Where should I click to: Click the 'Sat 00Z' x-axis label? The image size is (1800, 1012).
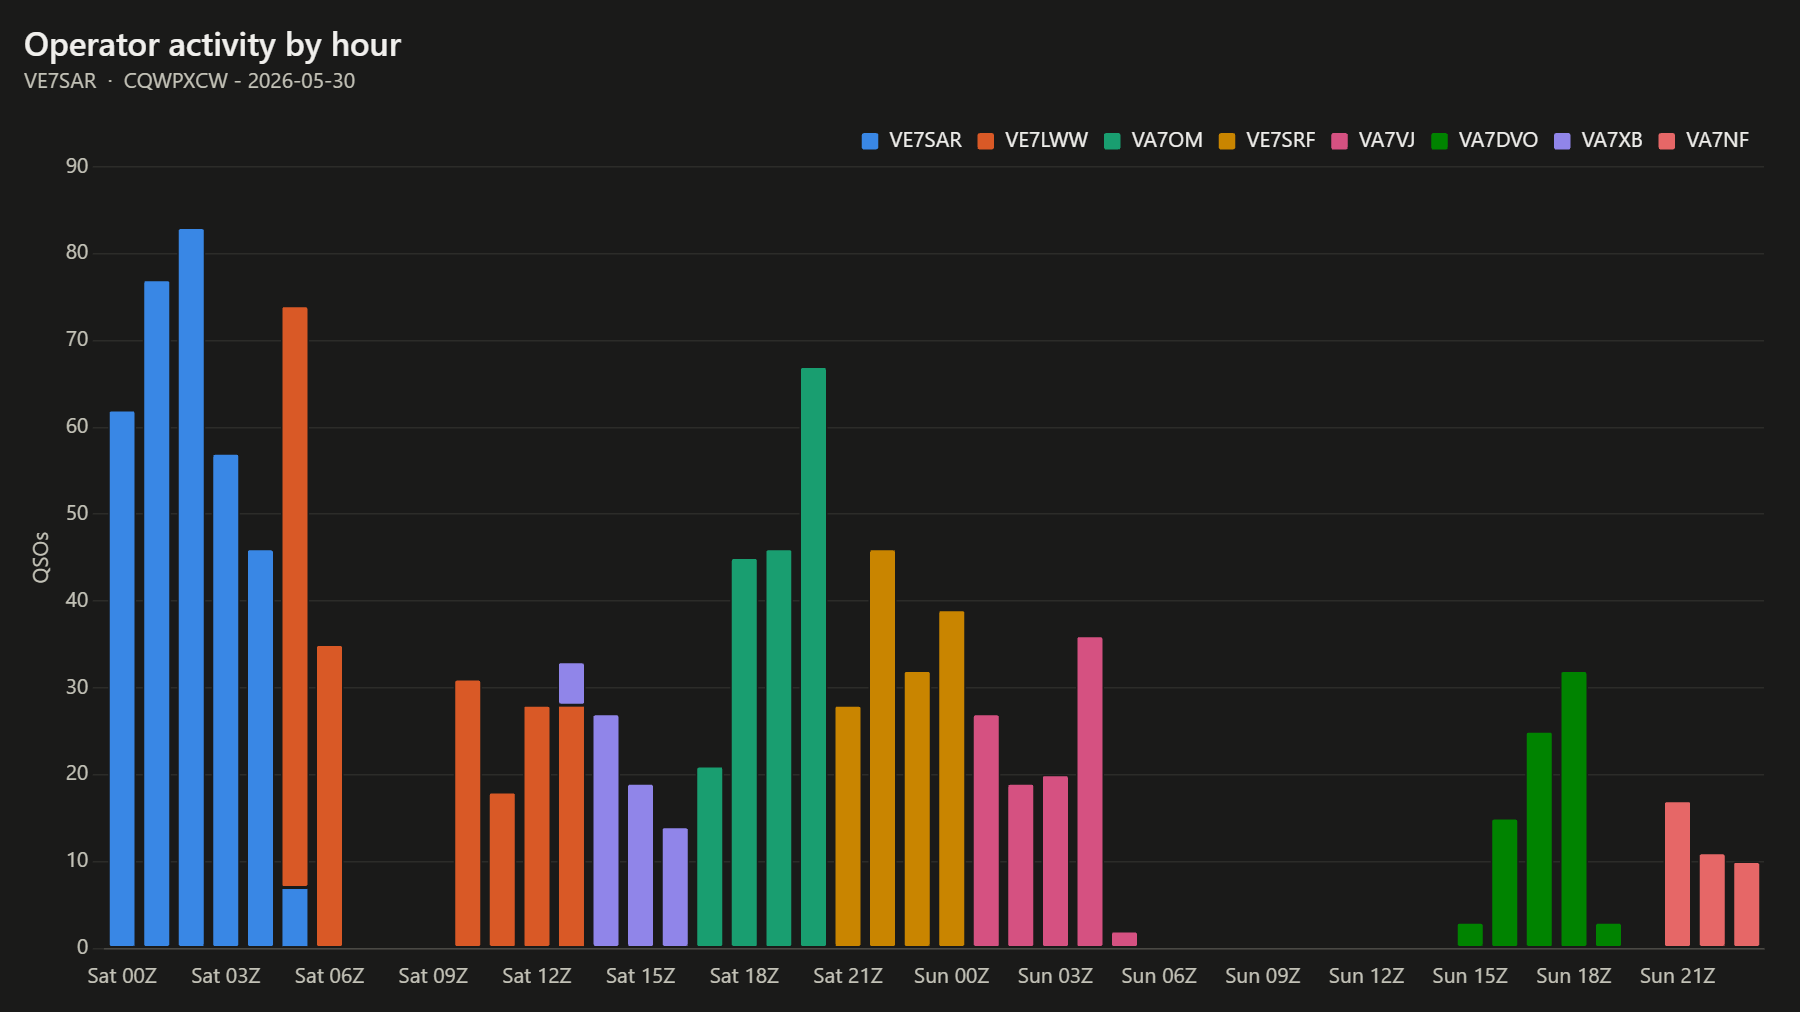[x=122, y=976]
